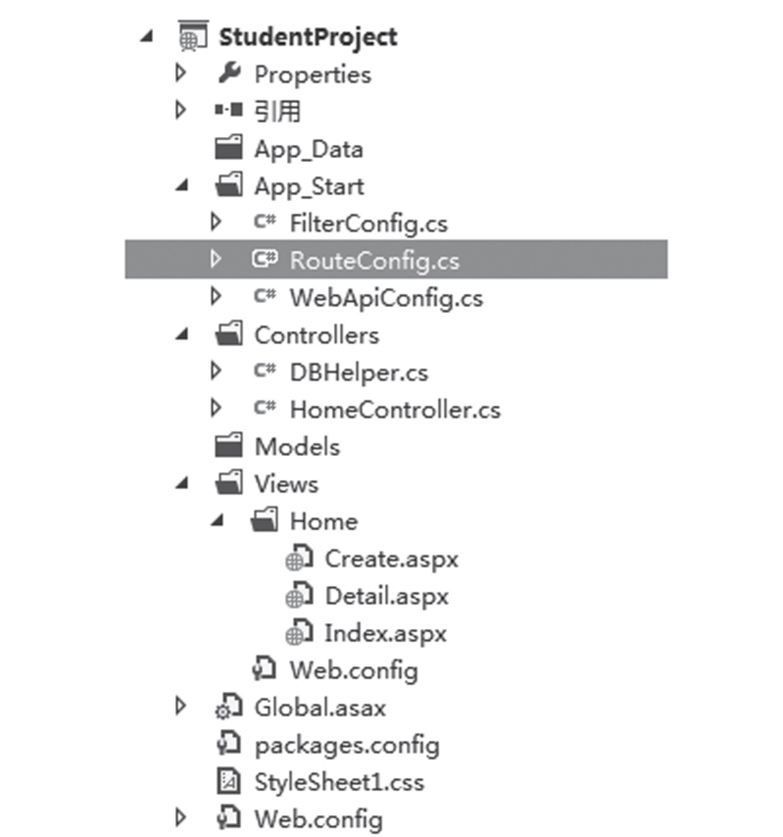Click the 引用 references icon

click(x=228, y=110)
